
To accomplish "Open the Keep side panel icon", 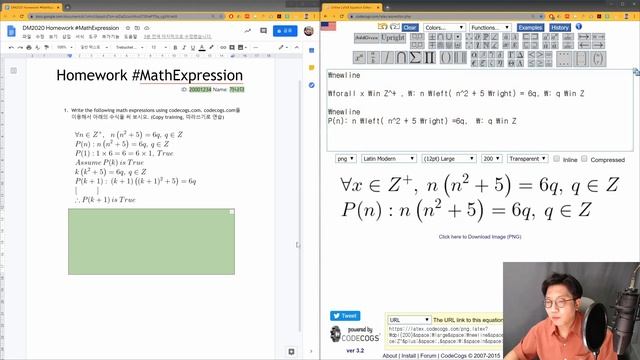I will (311, 68).
